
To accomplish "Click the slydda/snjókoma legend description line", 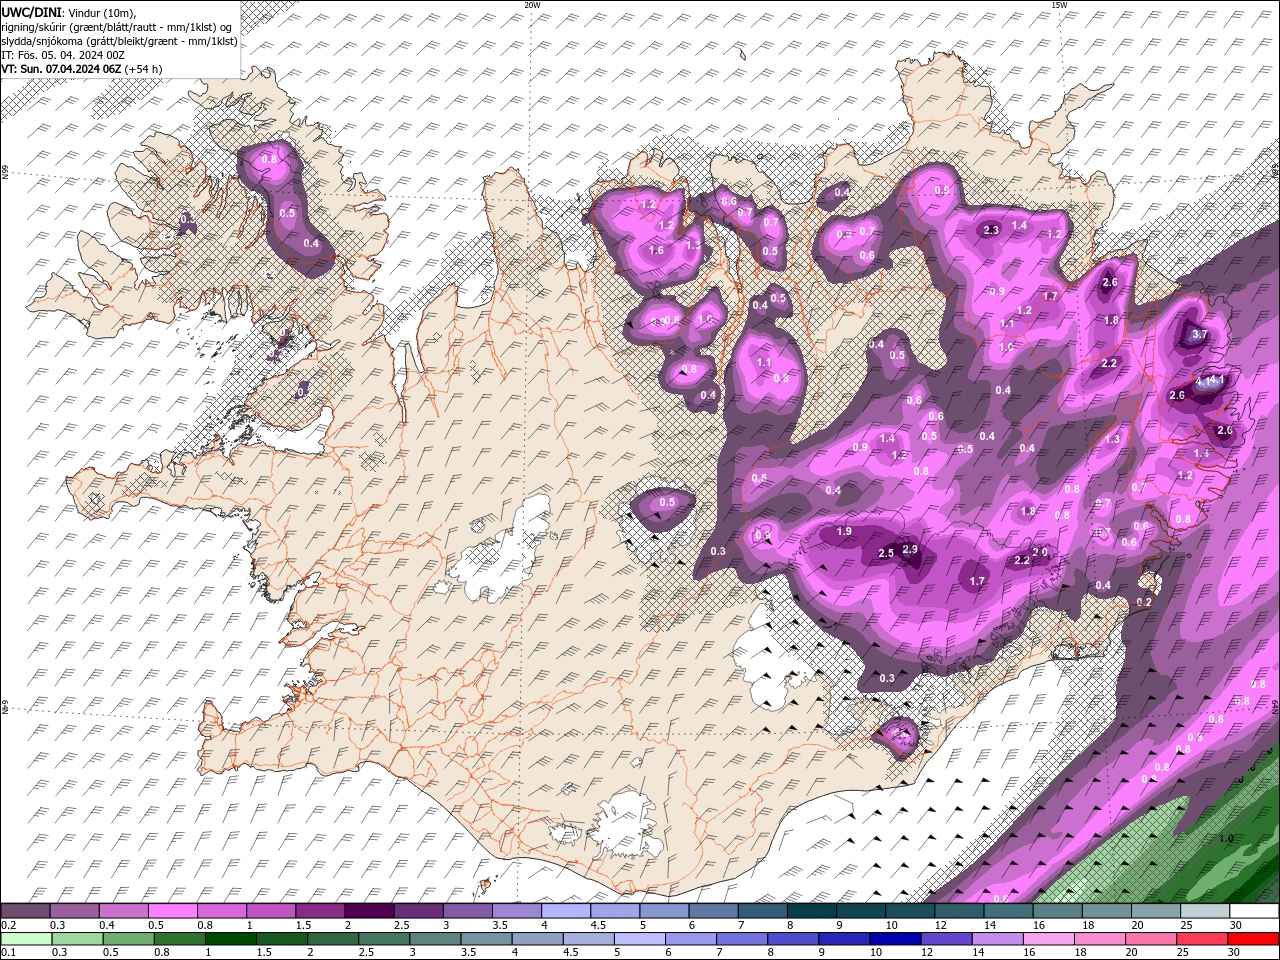I will (120, 41).
